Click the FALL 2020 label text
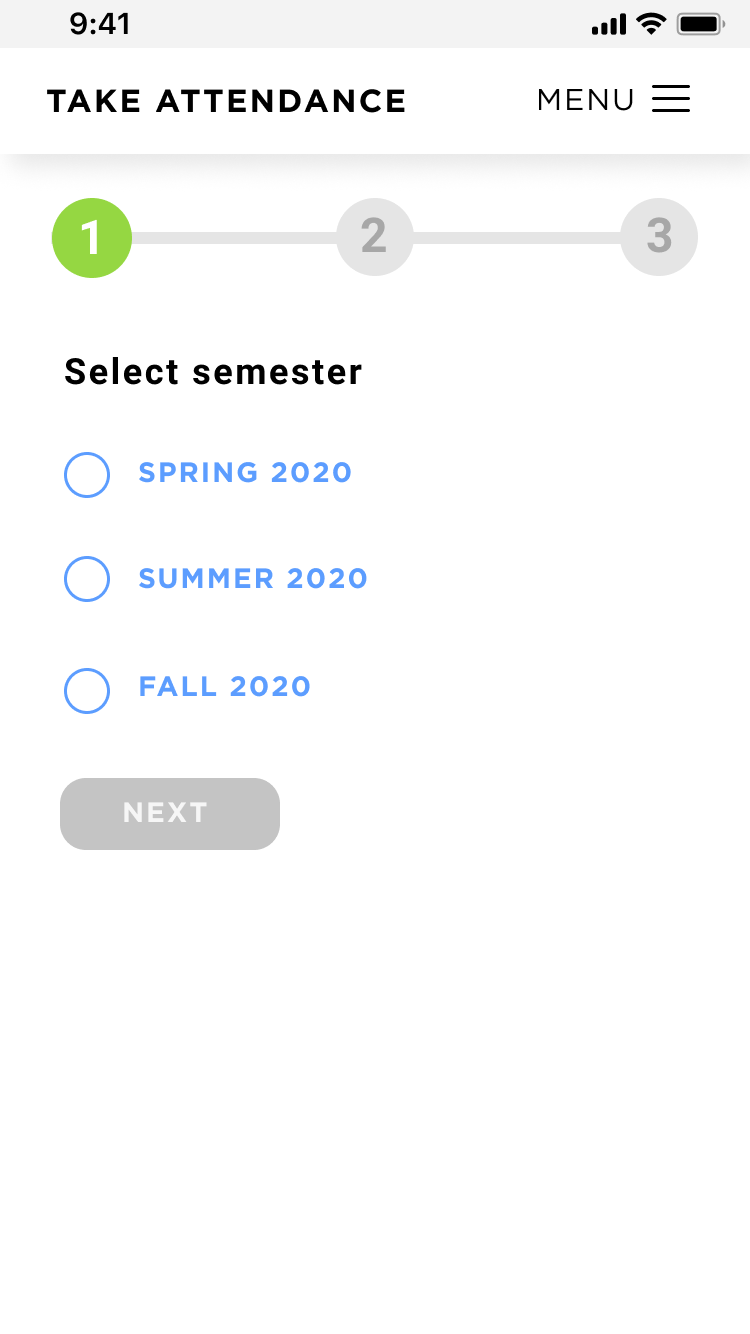Viewport: 750px width, 1334px height. (225, 686)
